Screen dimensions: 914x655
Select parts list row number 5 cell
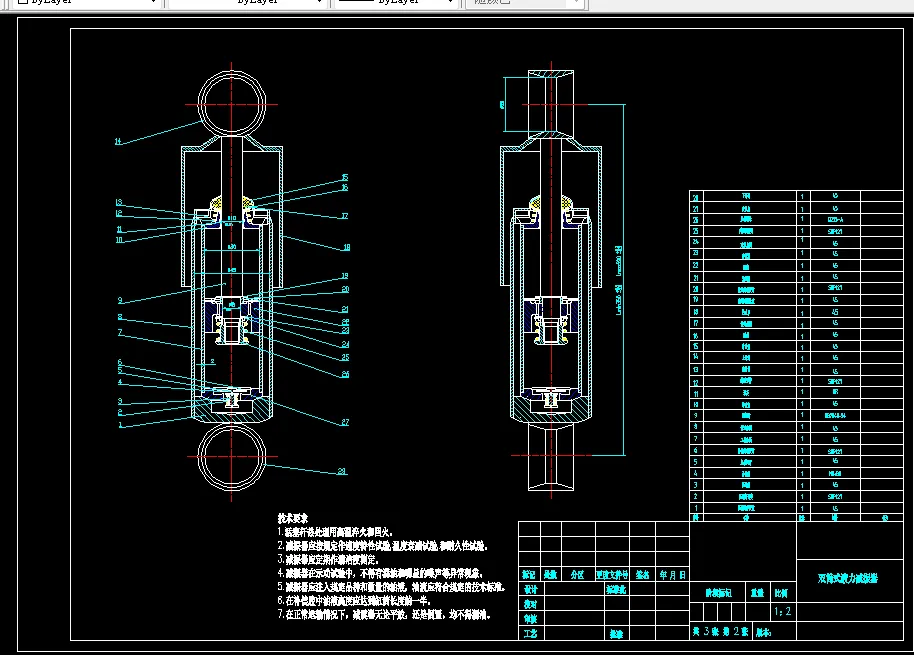(x=695, y=462)
